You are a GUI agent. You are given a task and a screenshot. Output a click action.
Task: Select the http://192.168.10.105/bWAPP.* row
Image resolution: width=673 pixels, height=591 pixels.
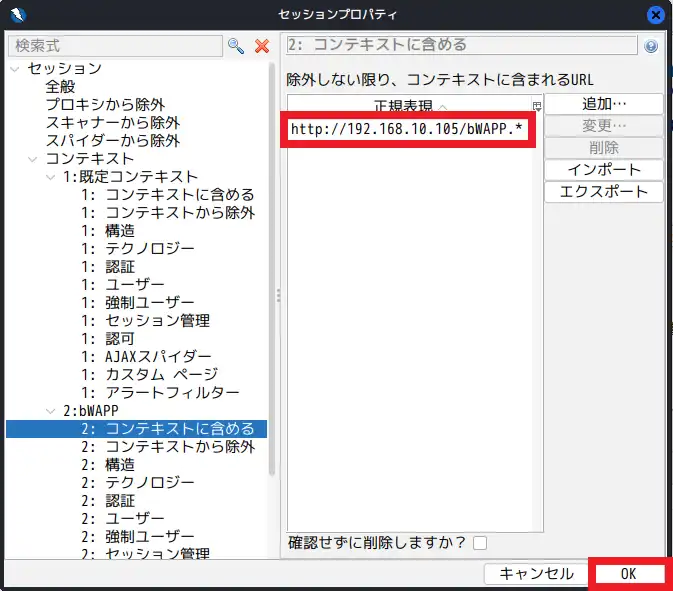pyautogui.click(x=406, y=129)
